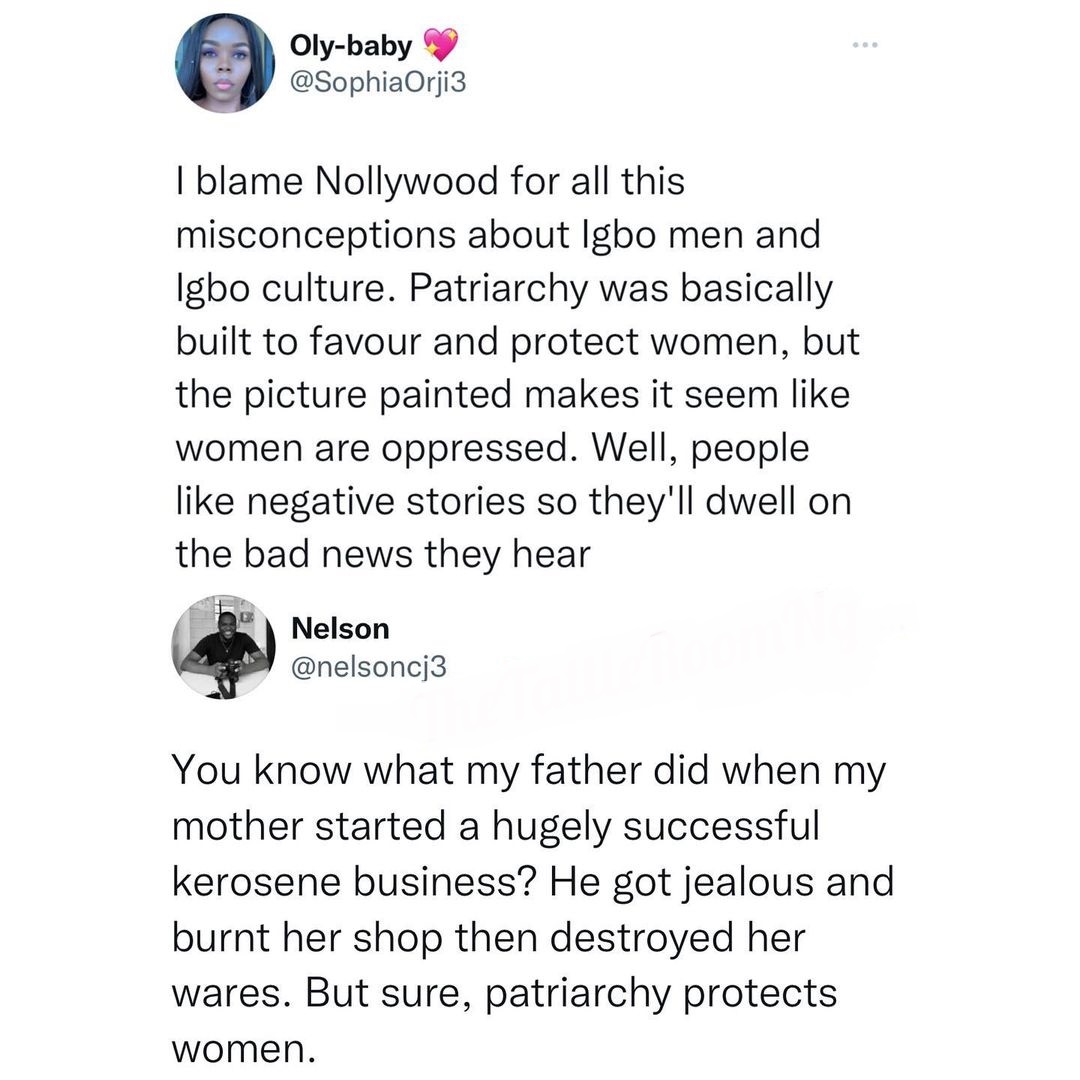Click the Nelson display name
1080x1080 pixels.
339,628
